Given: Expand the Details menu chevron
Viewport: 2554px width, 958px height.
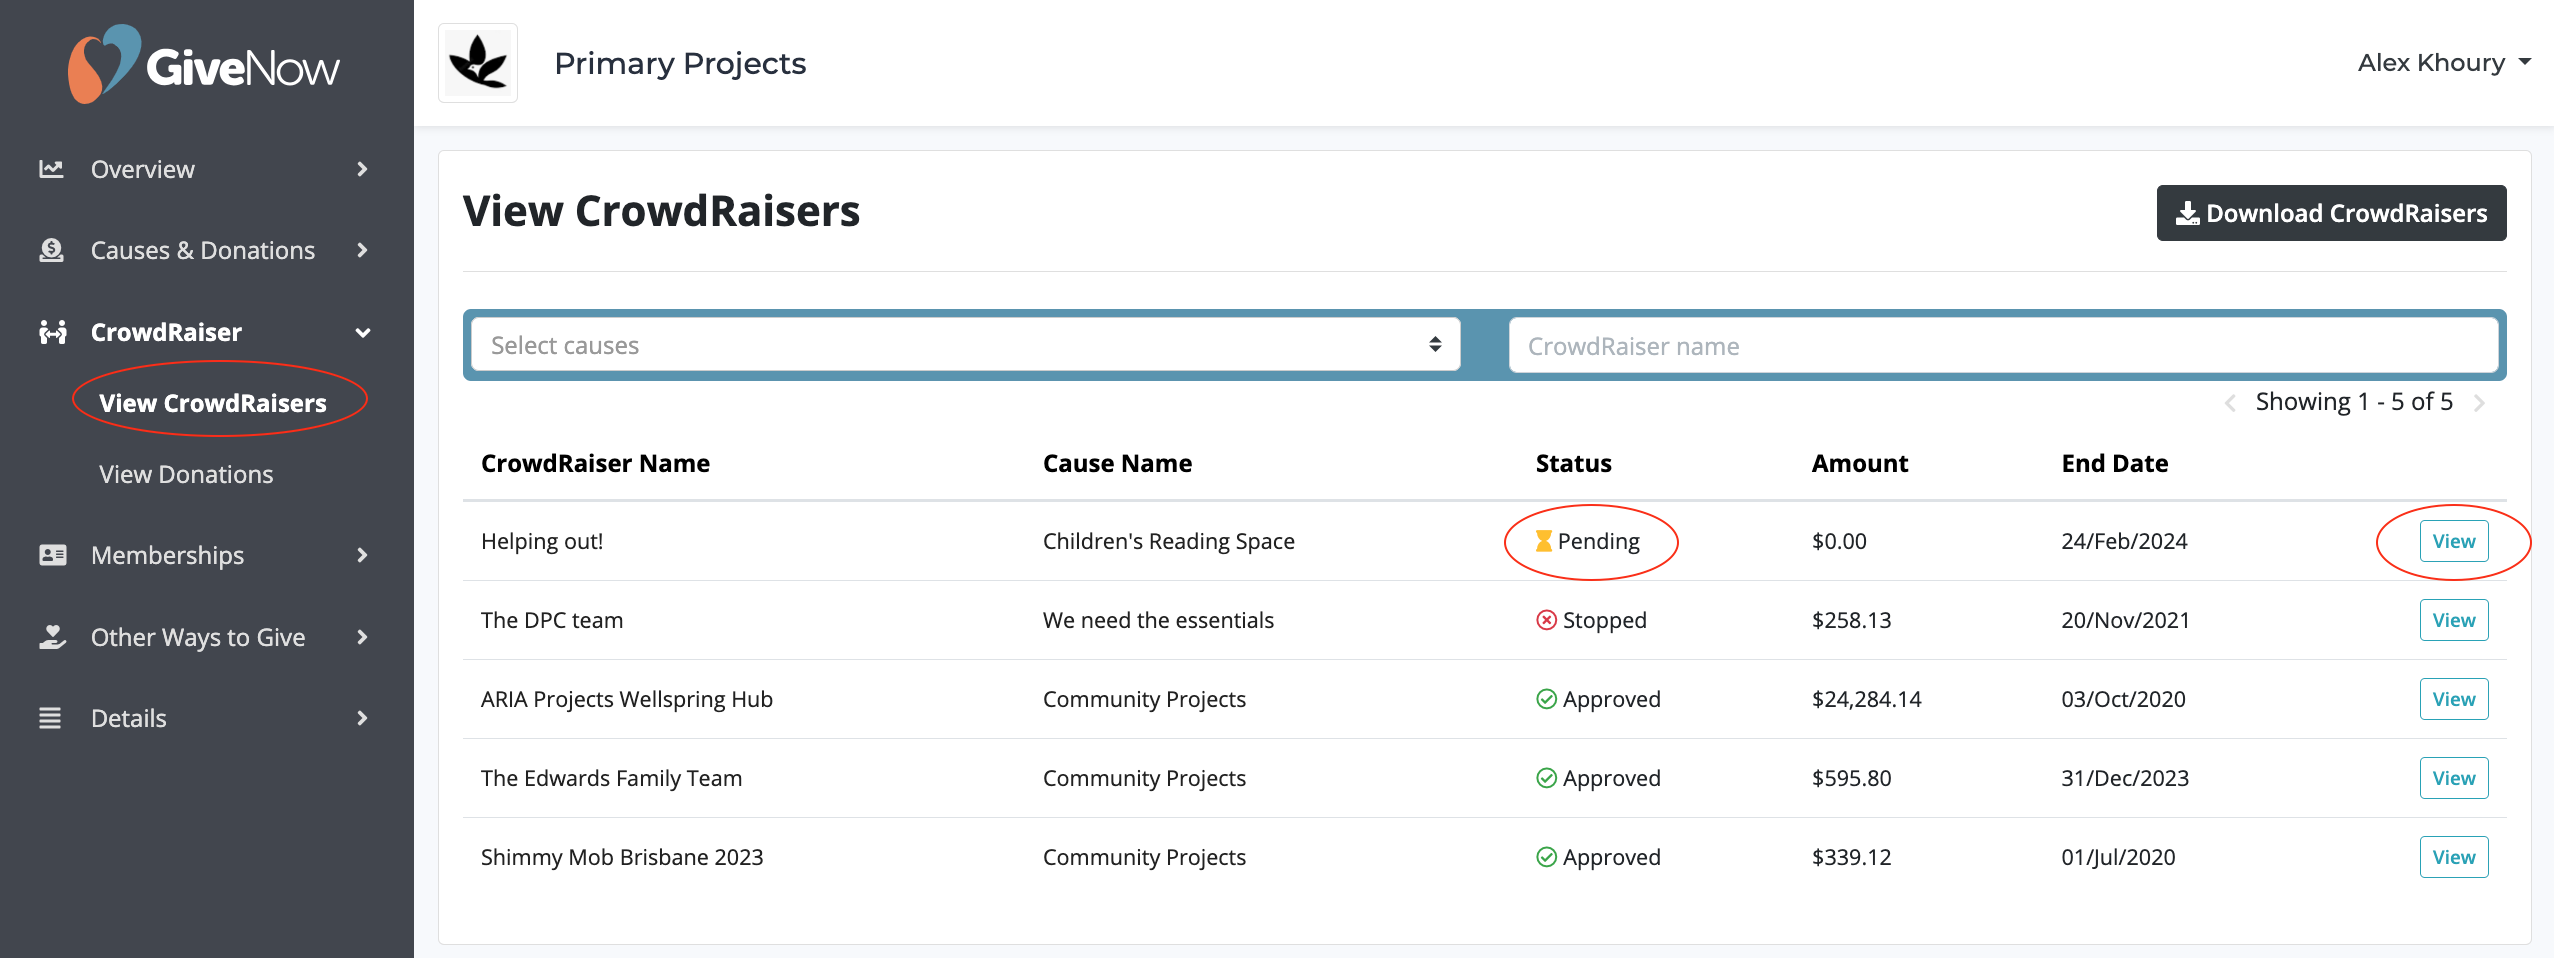Looking at the screenshot, I should 362,718.
